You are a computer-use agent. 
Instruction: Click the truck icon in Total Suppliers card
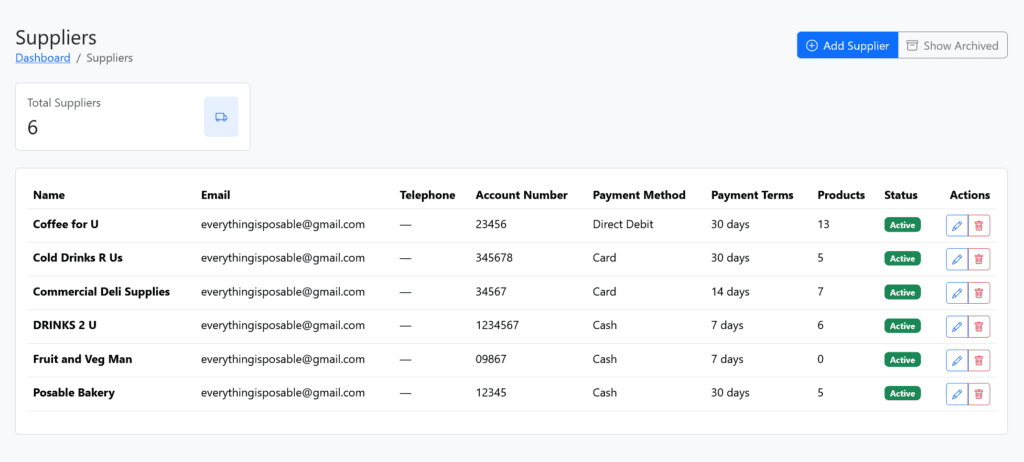tap(221, 117)
